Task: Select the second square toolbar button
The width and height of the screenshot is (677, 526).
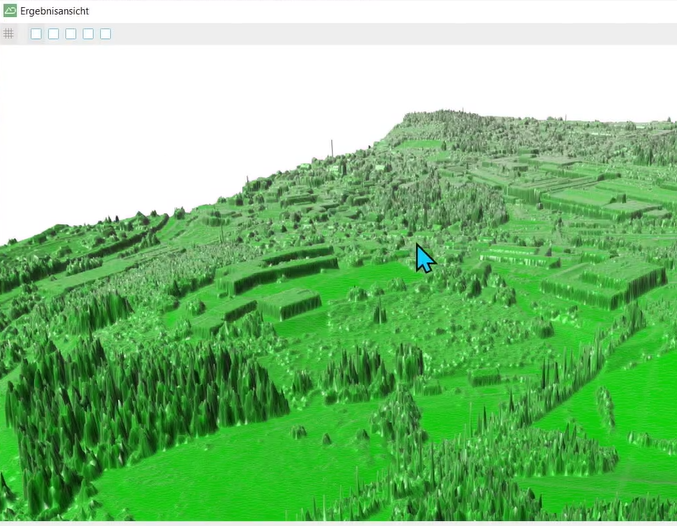Action: tap(54, 34)
